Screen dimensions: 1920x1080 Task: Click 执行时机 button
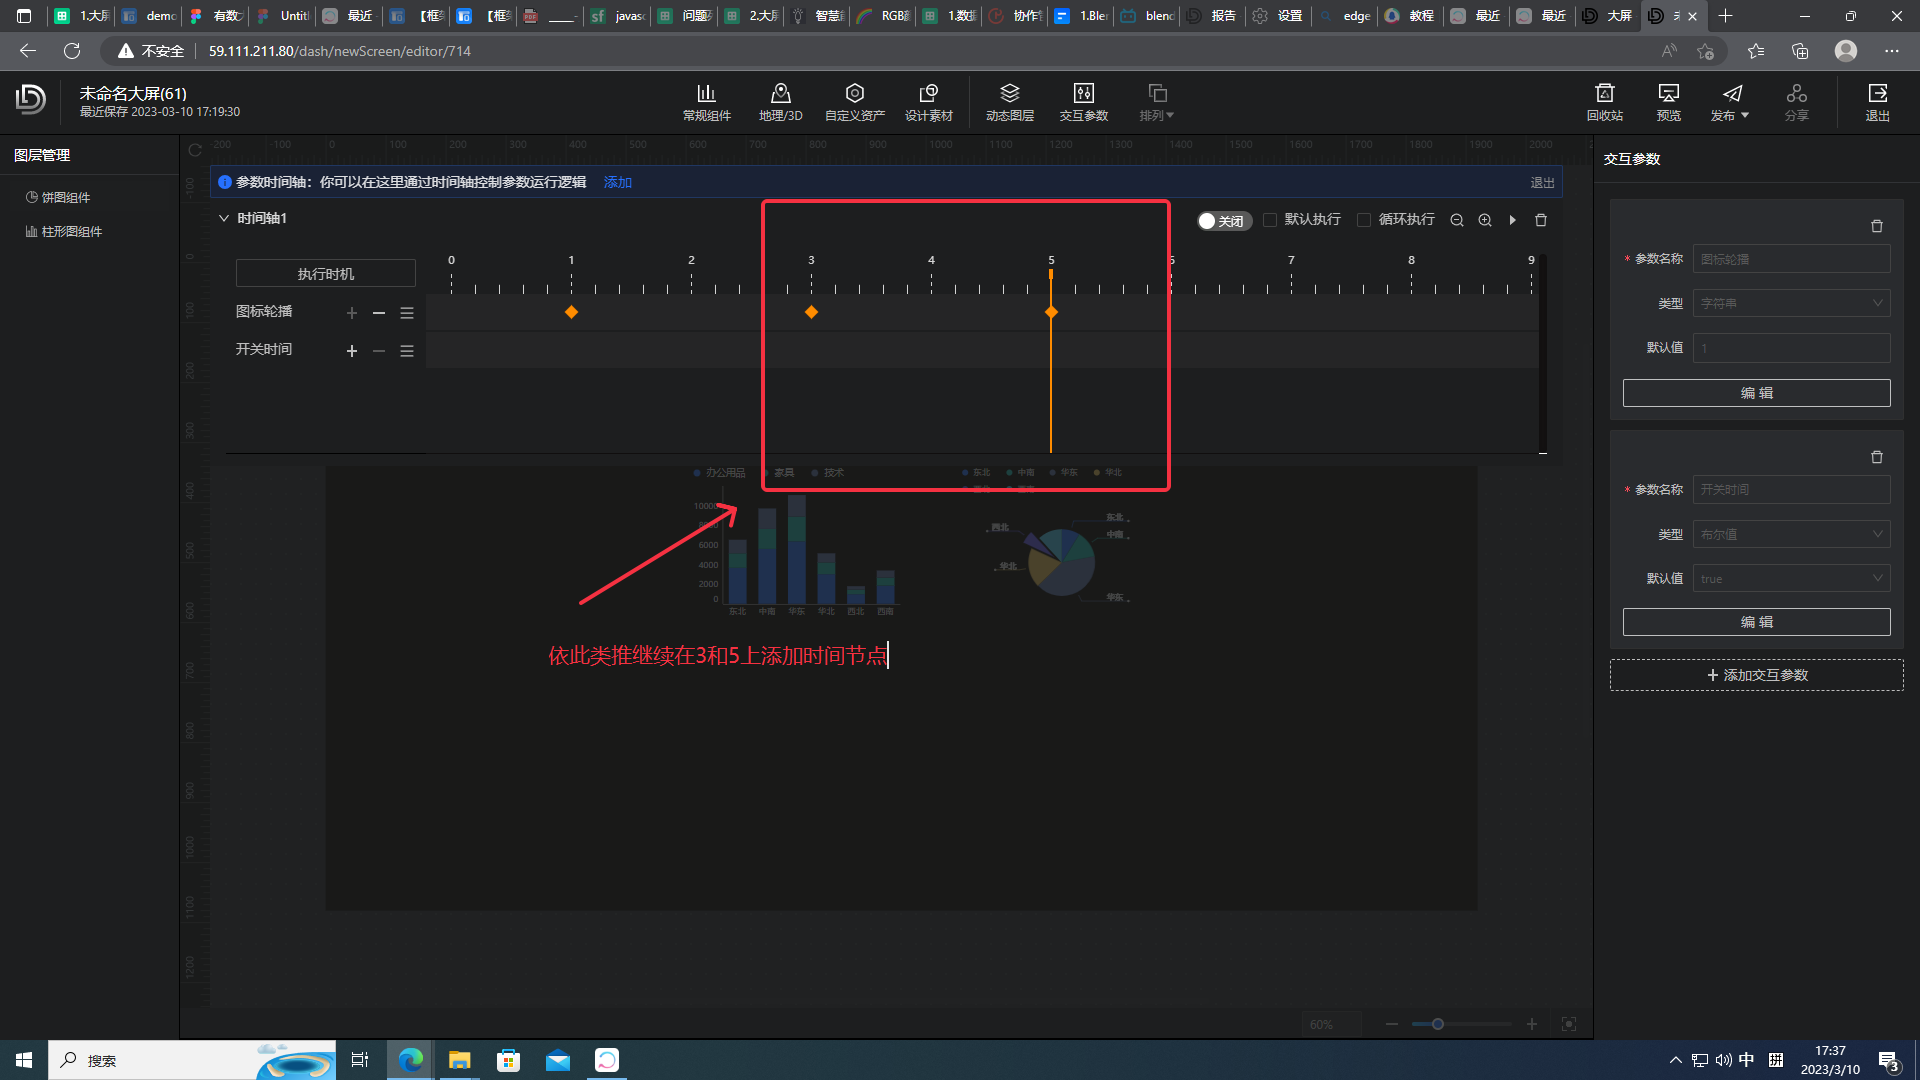(x=325, y=273)
